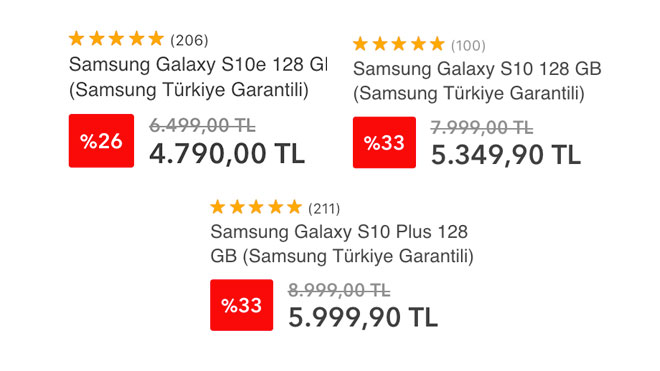The width and height of the screenshot is (660, 371).
Task: Open the Samsung Galaxy S10 Plus 128 listing
Action: pyautogui.click(x=342, y=244)
